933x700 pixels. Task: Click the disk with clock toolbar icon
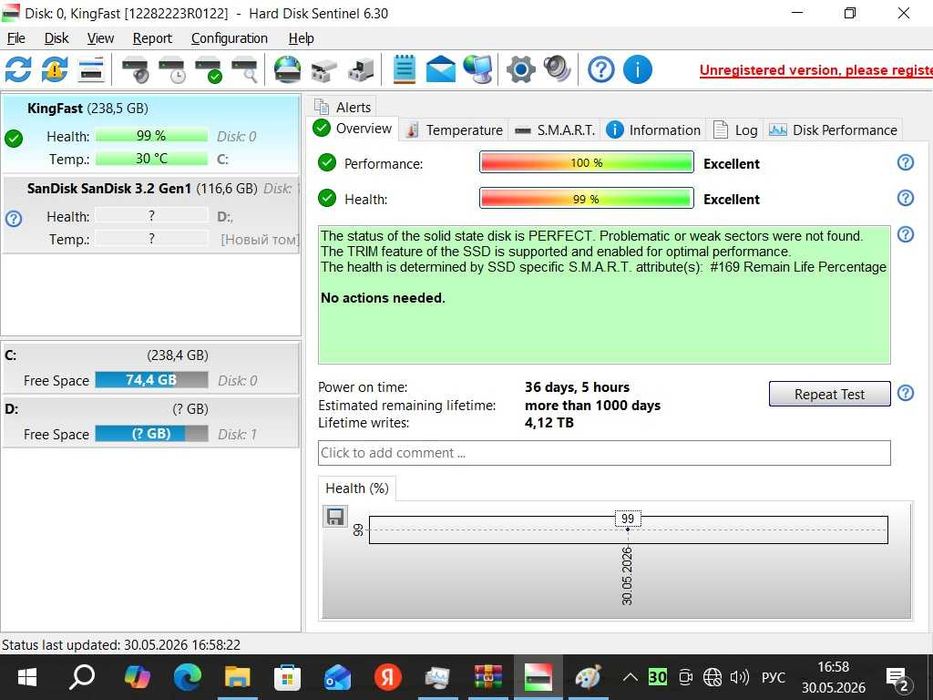[x=173, y=70]
